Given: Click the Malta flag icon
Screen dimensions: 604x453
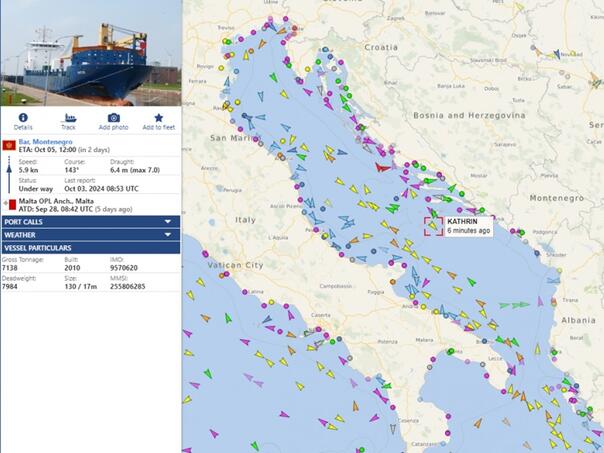Looking at the screenshot, I should click(10, 204).
